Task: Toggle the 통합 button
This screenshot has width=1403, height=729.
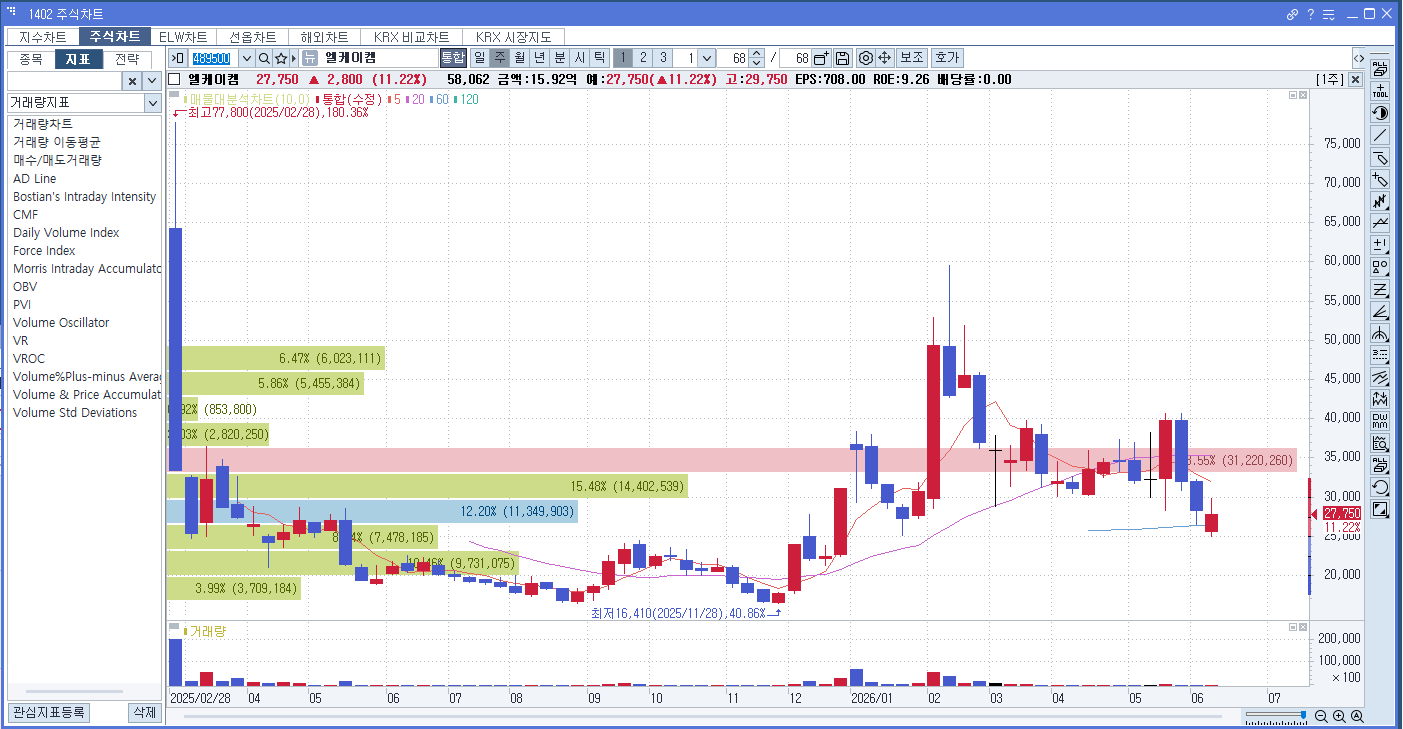Action: tap(453, 58)
